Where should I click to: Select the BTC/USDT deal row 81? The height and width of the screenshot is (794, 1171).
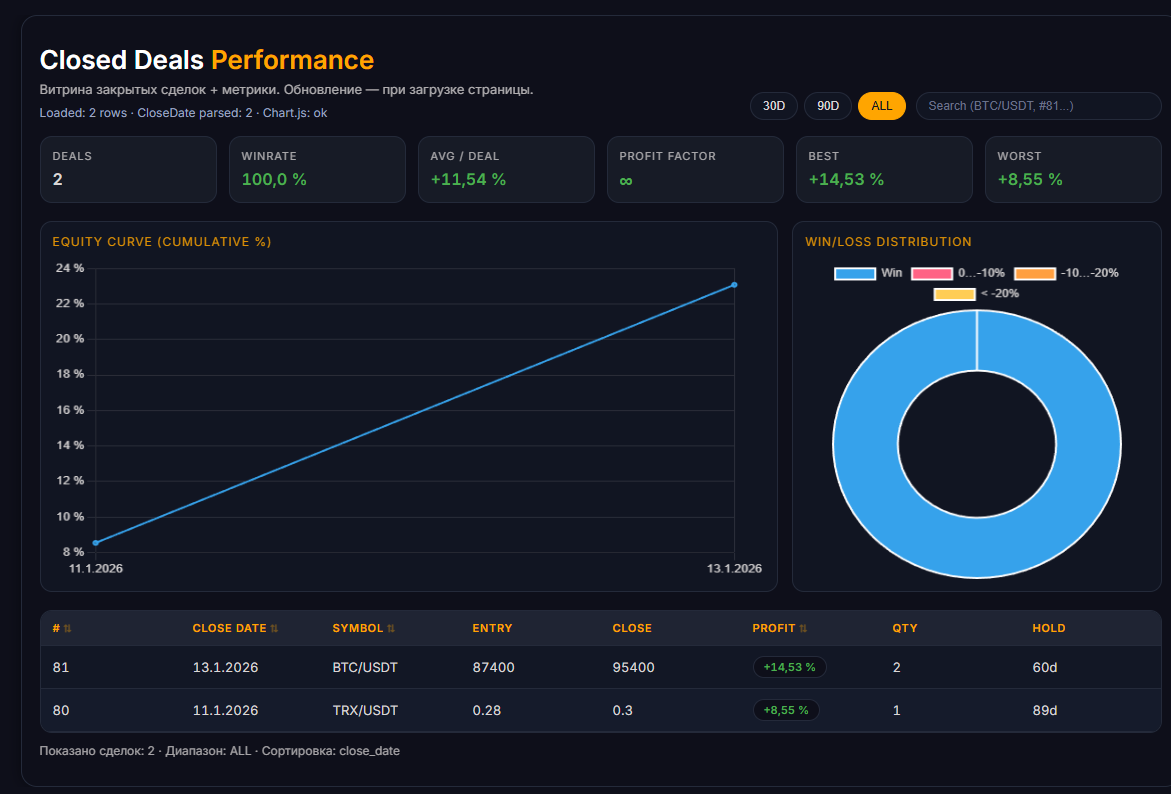pos(600,667)
